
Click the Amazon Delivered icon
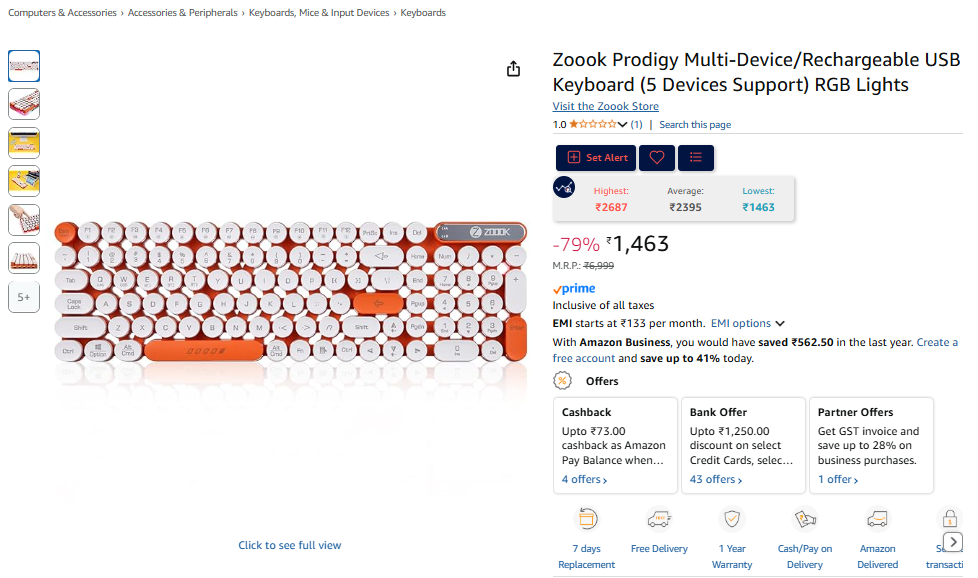[x=877, y=519]
